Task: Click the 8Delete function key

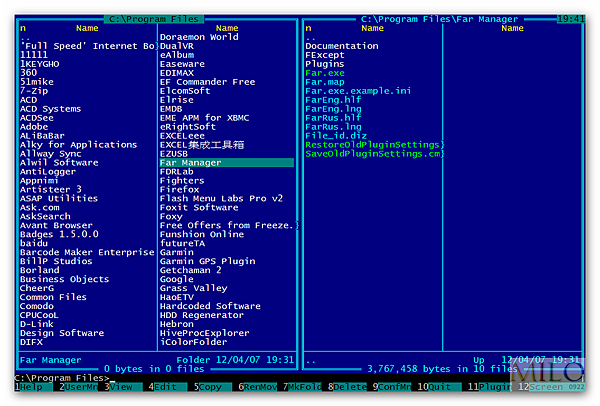Action: point(347,387)
